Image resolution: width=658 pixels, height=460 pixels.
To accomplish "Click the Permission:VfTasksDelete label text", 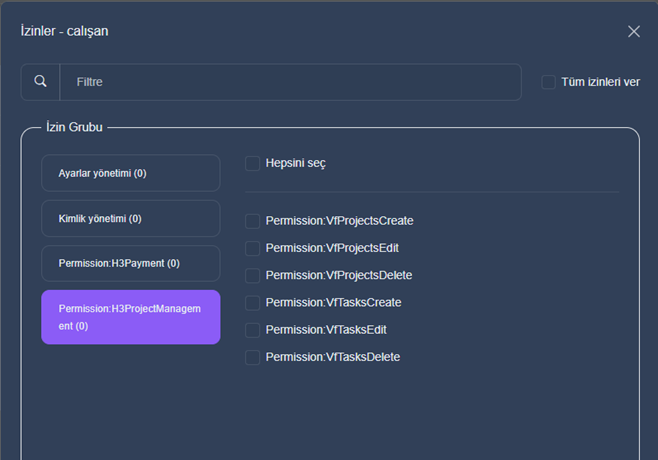I will (333, 357).
